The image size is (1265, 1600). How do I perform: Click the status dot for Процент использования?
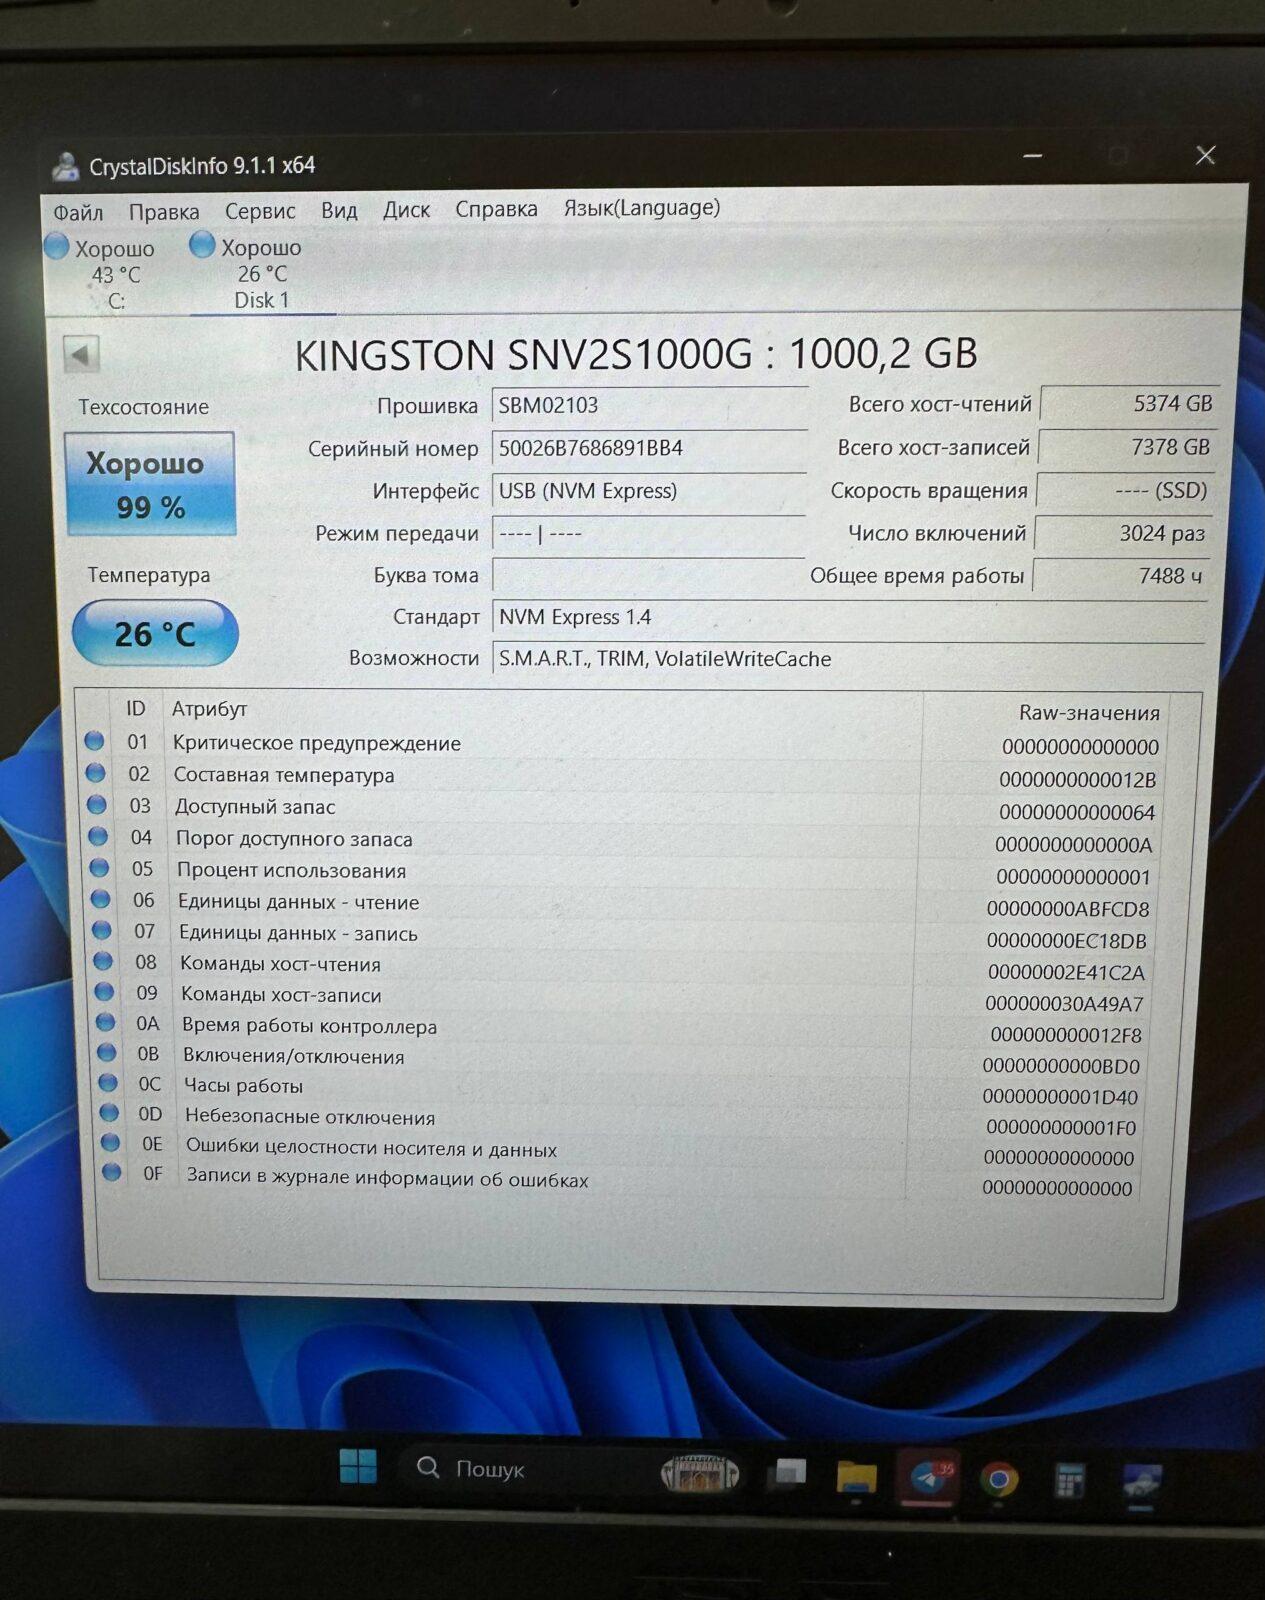point(99,867)
